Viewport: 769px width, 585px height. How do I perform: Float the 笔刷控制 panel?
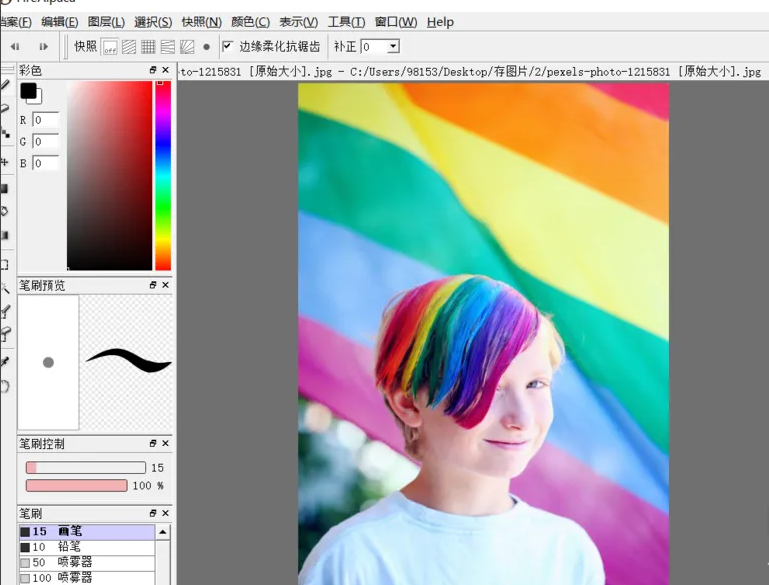pyautogui.click(x=153, y=443)
